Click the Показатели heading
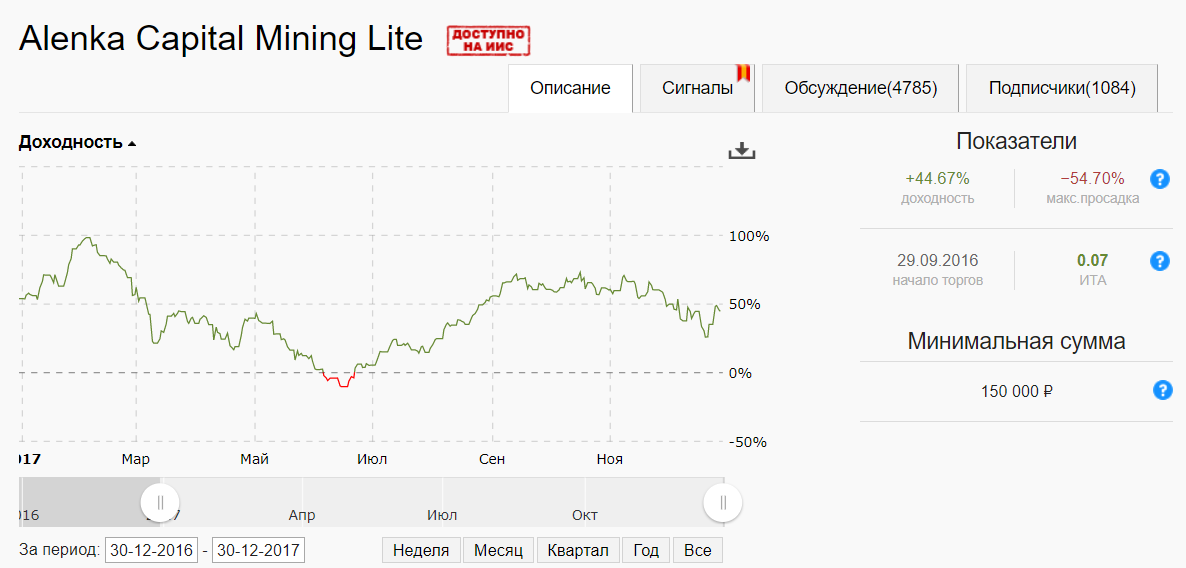The image size is (1186, 568). pos(1016,141)
